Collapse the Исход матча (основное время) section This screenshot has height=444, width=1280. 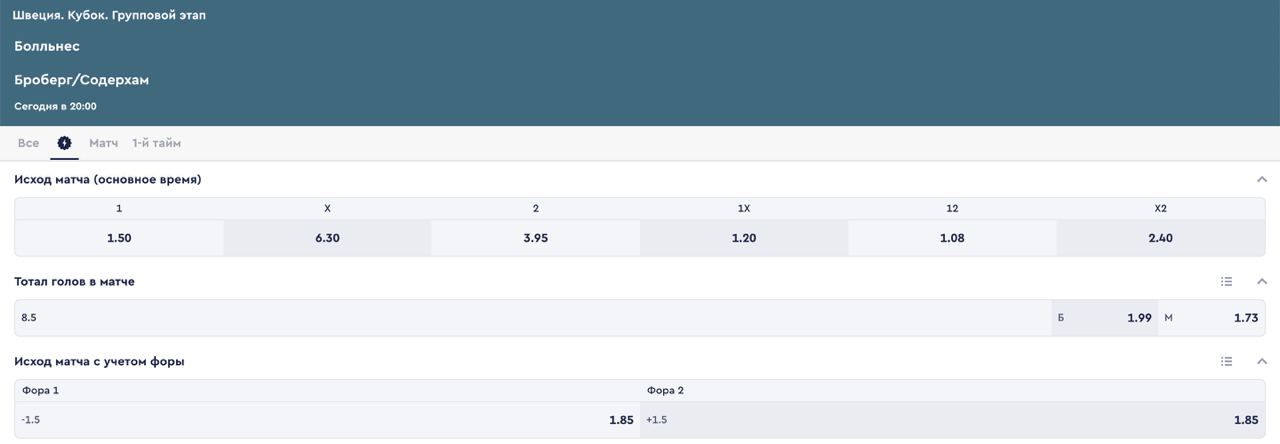[1262, 180]
